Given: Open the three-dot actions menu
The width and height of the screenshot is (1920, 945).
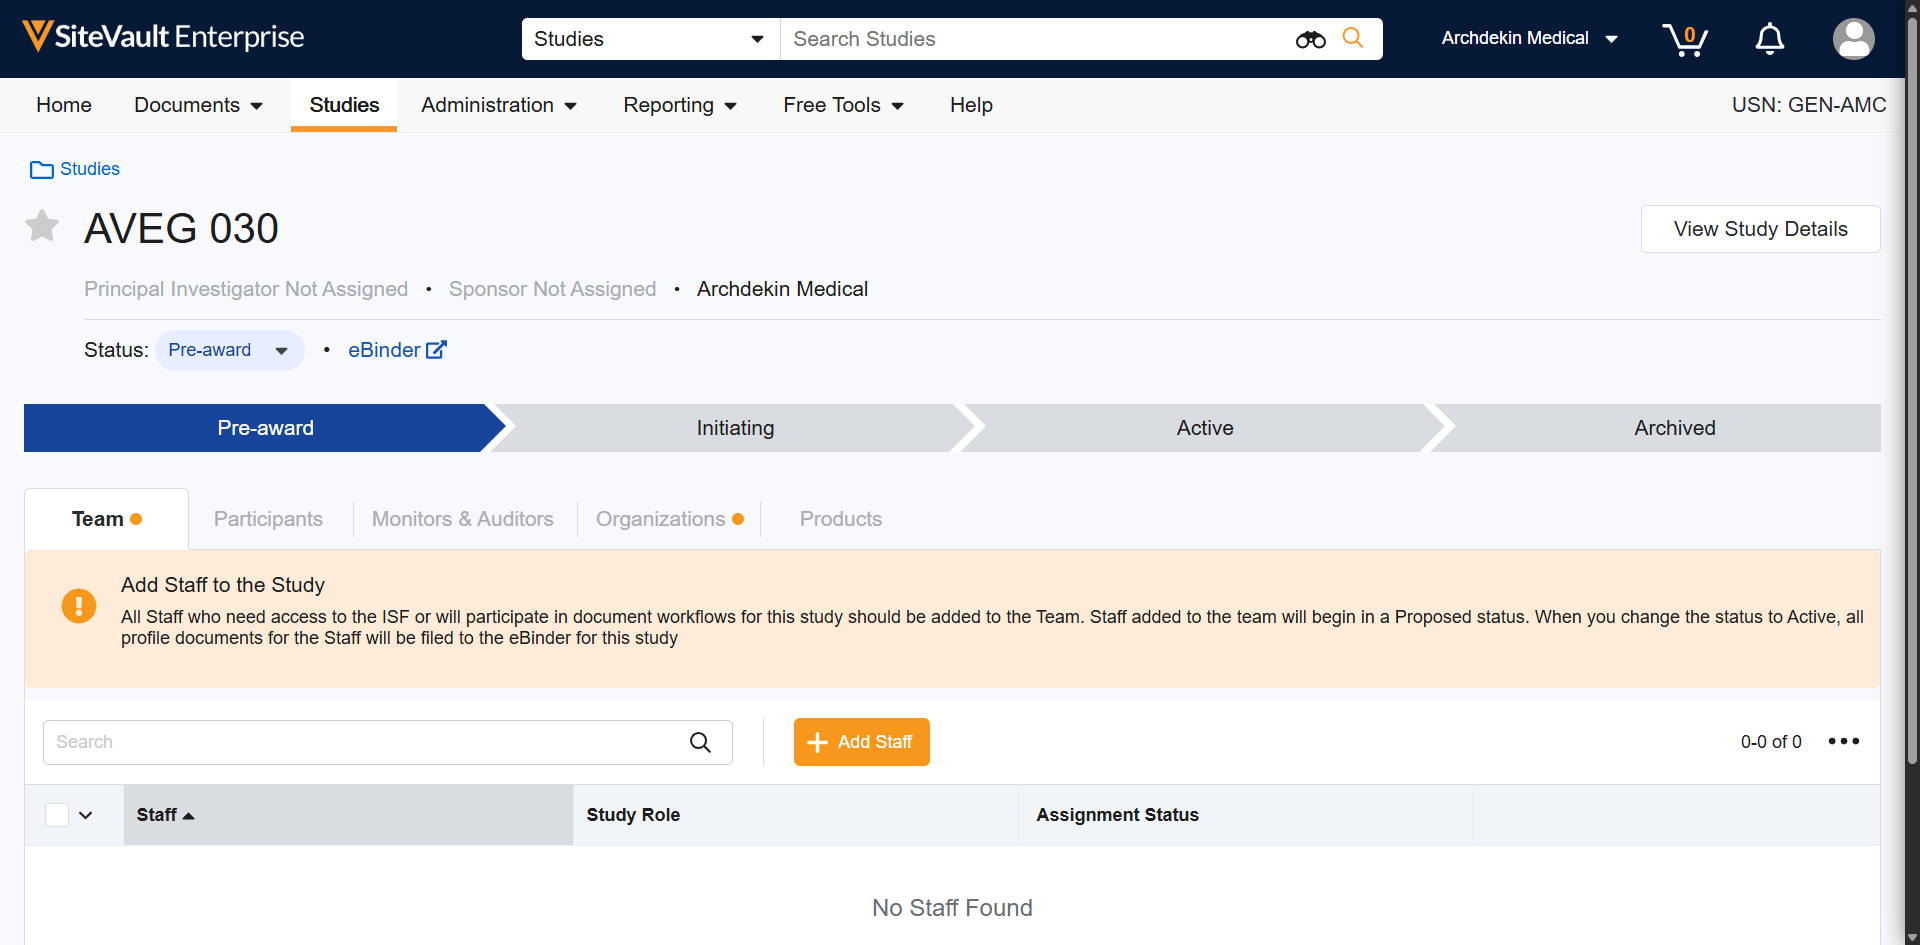Looking at the screenshot, I should (x=1843, y=741).
